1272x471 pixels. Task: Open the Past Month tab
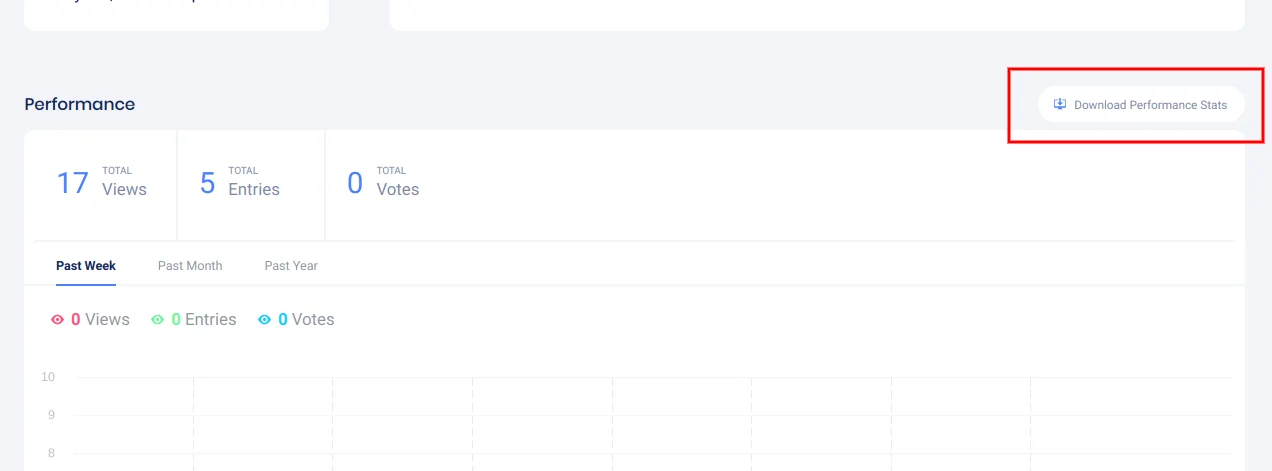190,266
